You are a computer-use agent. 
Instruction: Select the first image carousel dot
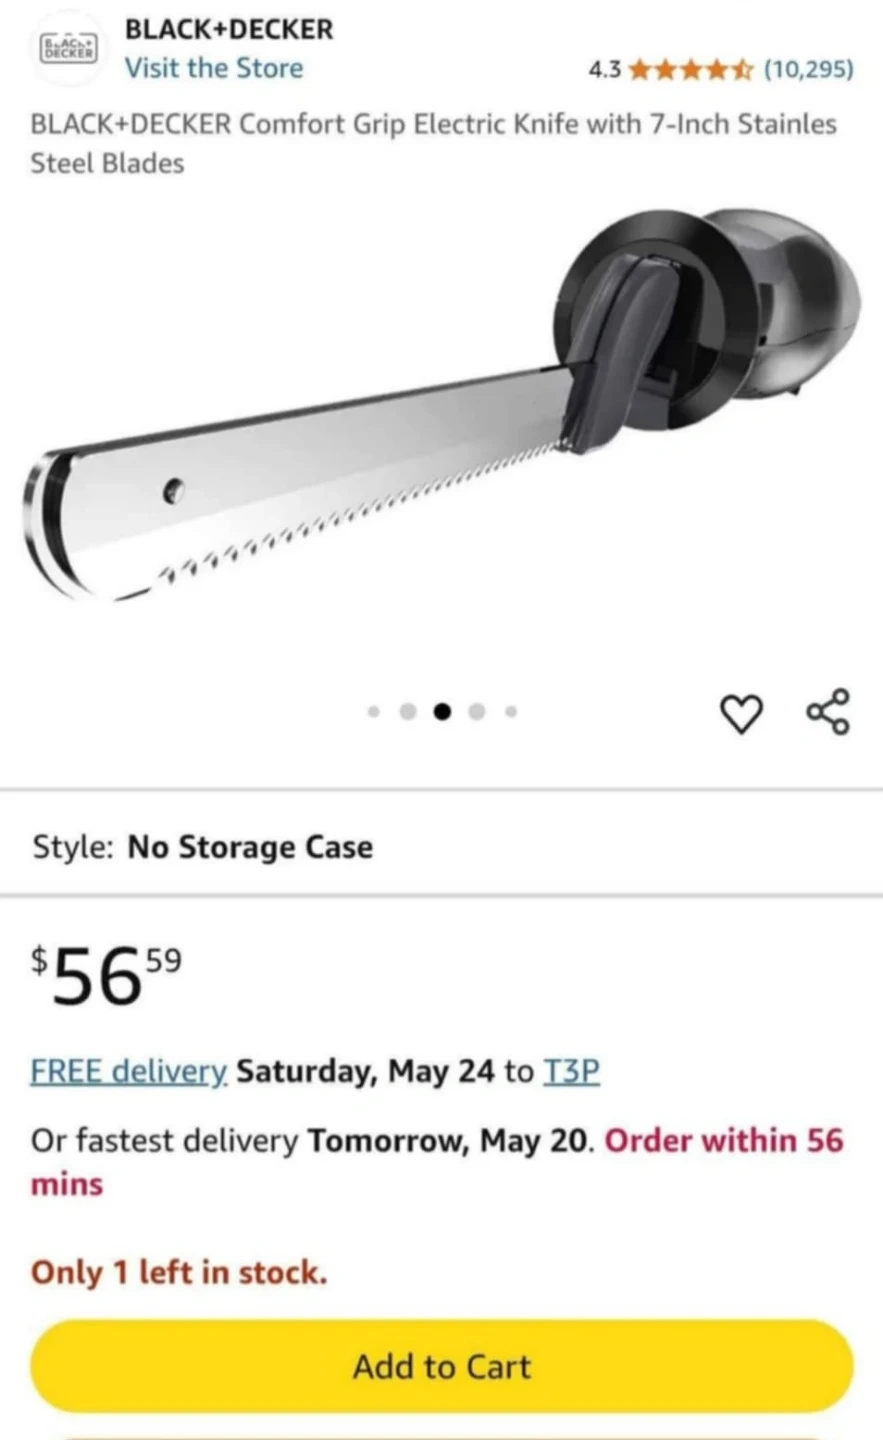tap(374, 712)
